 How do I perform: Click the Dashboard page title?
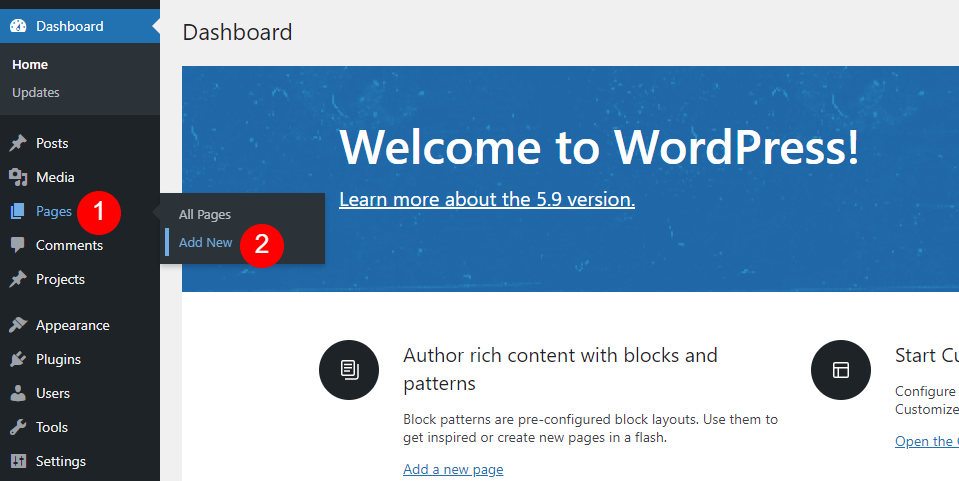237,32
